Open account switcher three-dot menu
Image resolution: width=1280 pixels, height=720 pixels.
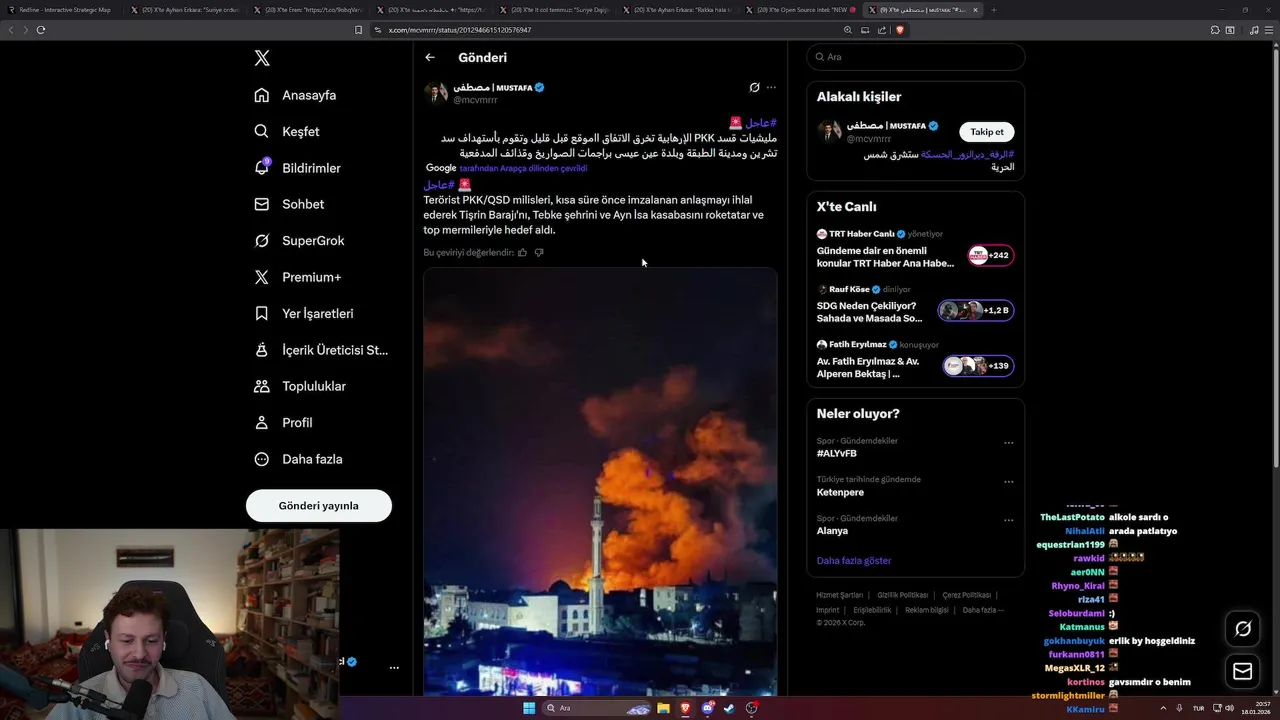click(x=394, y=667)
